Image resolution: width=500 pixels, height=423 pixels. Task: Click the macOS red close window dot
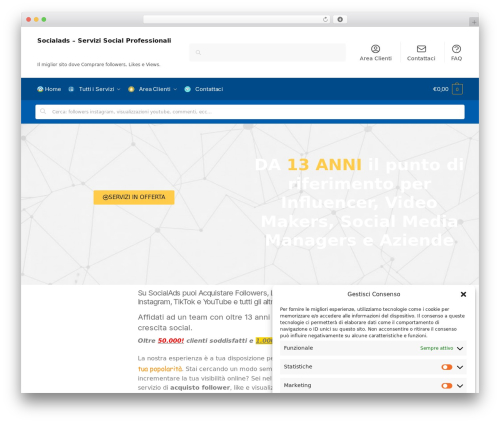pyautogui.click(x=29, y=19)
